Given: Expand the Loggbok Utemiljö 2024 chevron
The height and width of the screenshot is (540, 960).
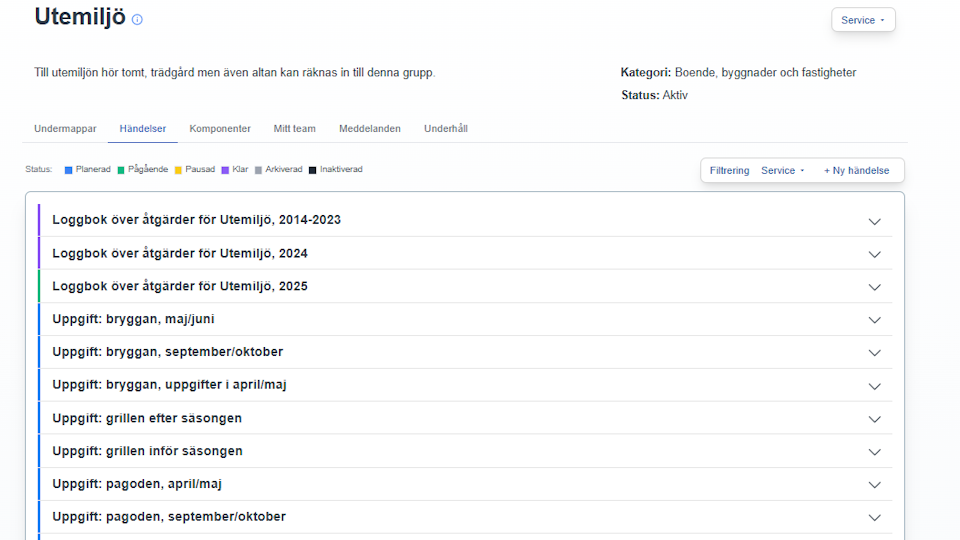Looking at the screenshot, I should (x=874, y=254).
